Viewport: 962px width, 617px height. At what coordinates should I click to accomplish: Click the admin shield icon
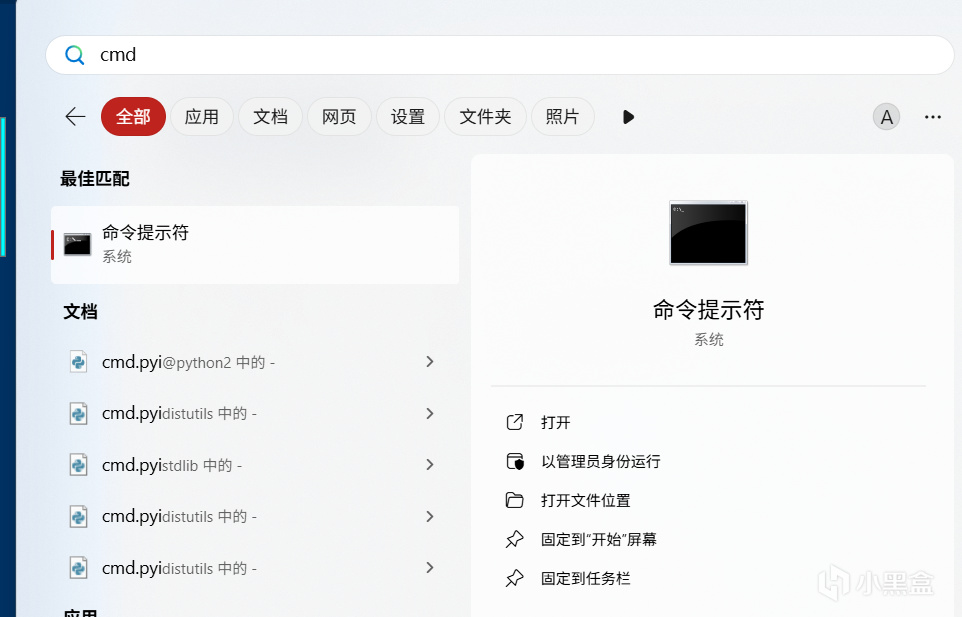click(515, 461)
